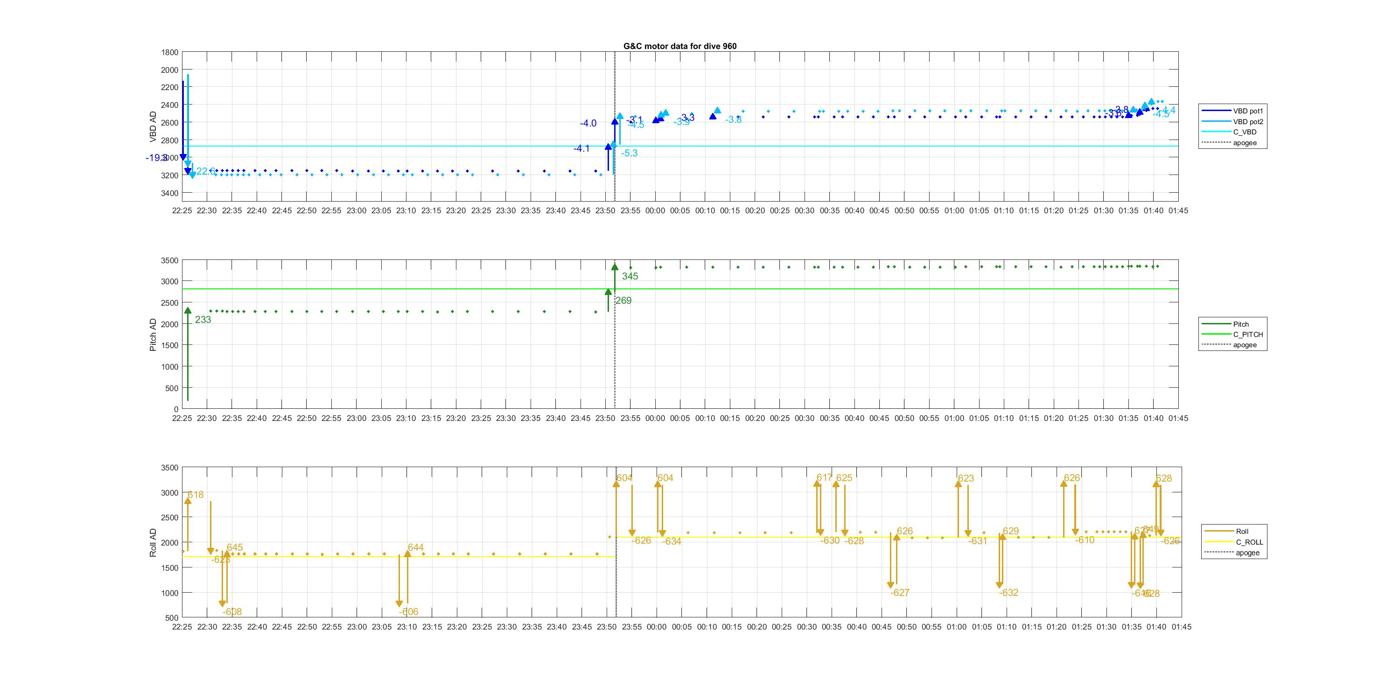Image resolution: width=1400 pixels, height=693 pixels.
Task: Click the '01:45' time tick under Roll plot
Action: (1180, 627)
